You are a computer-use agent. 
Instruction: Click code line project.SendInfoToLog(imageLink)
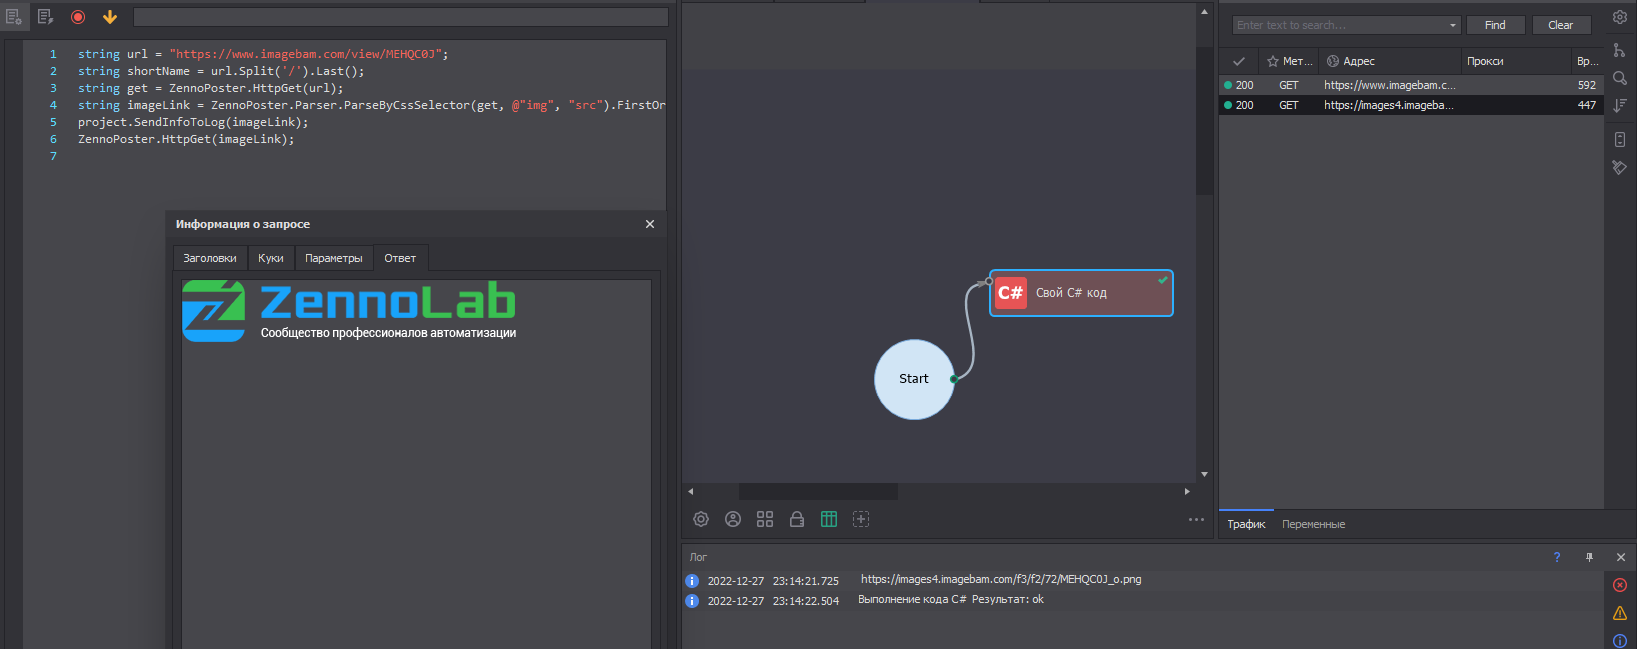pos(193,122)
